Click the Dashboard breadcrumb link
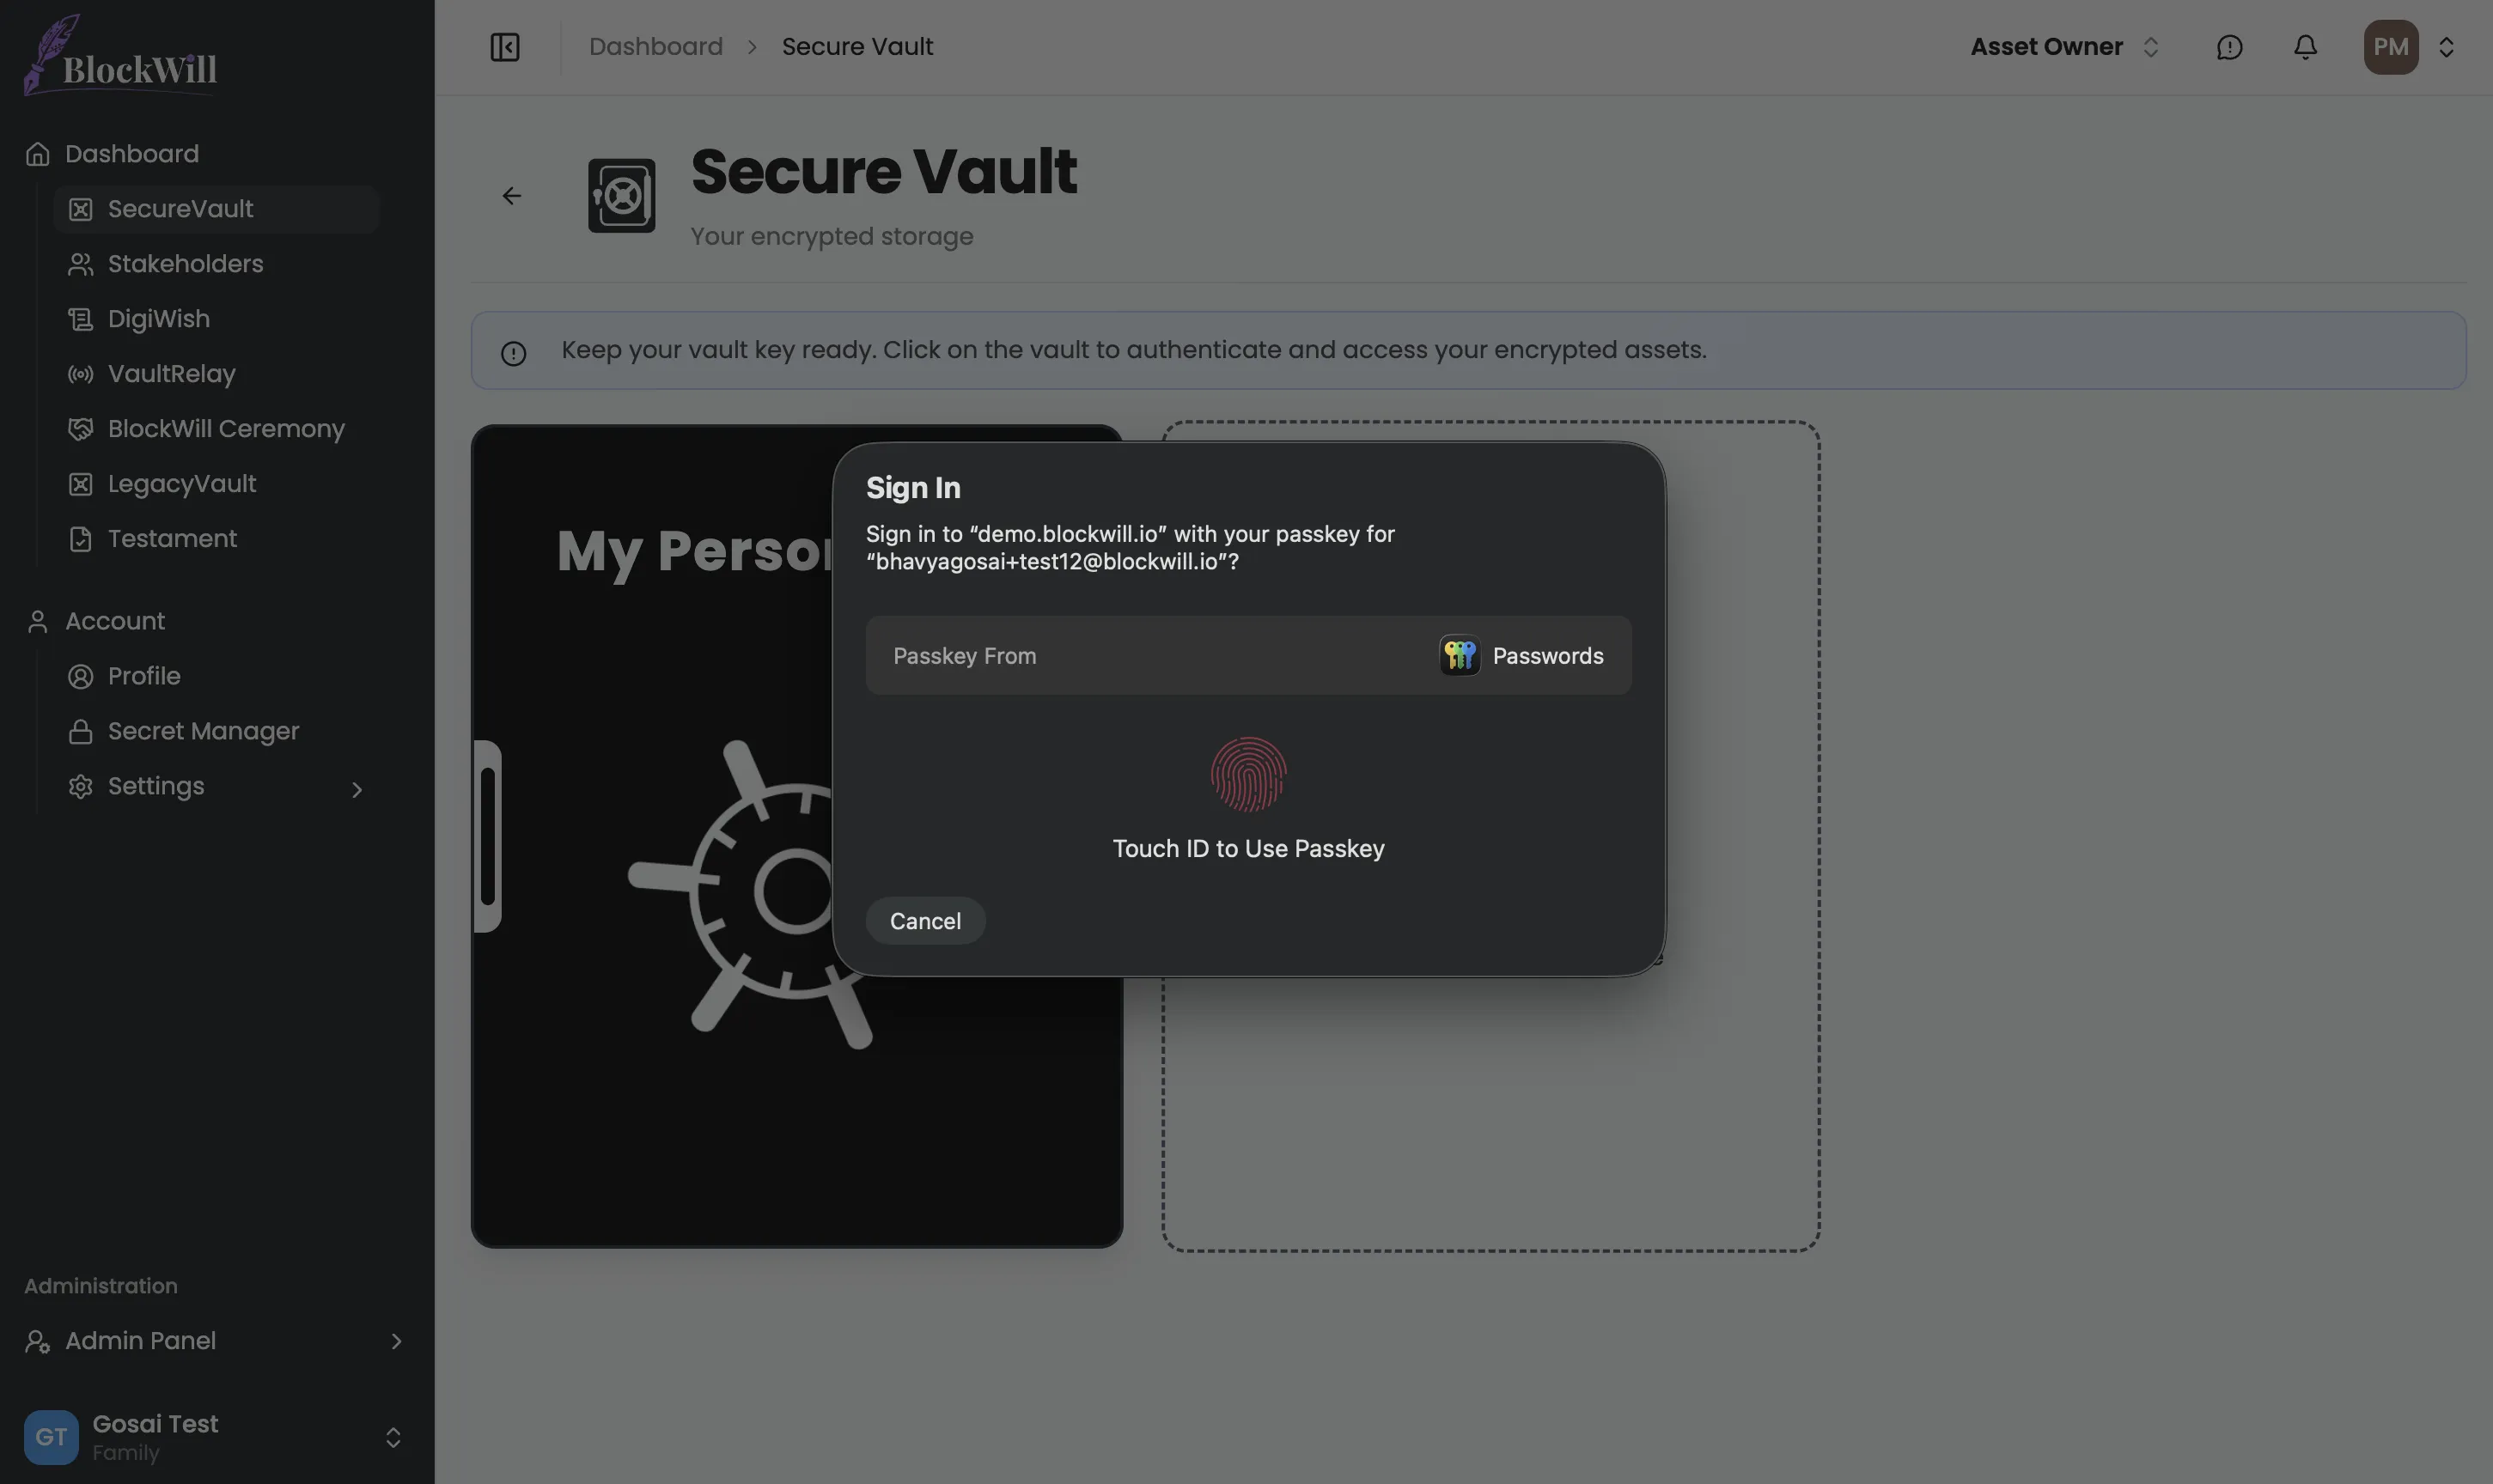 click(655, 47)
